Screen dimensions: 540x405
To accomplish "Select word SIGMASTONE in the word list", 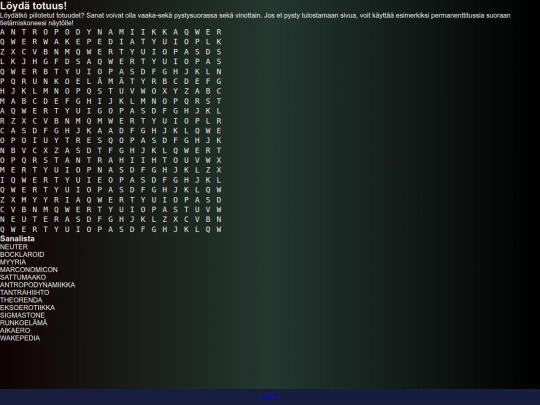I will click(x=22, y=315).
